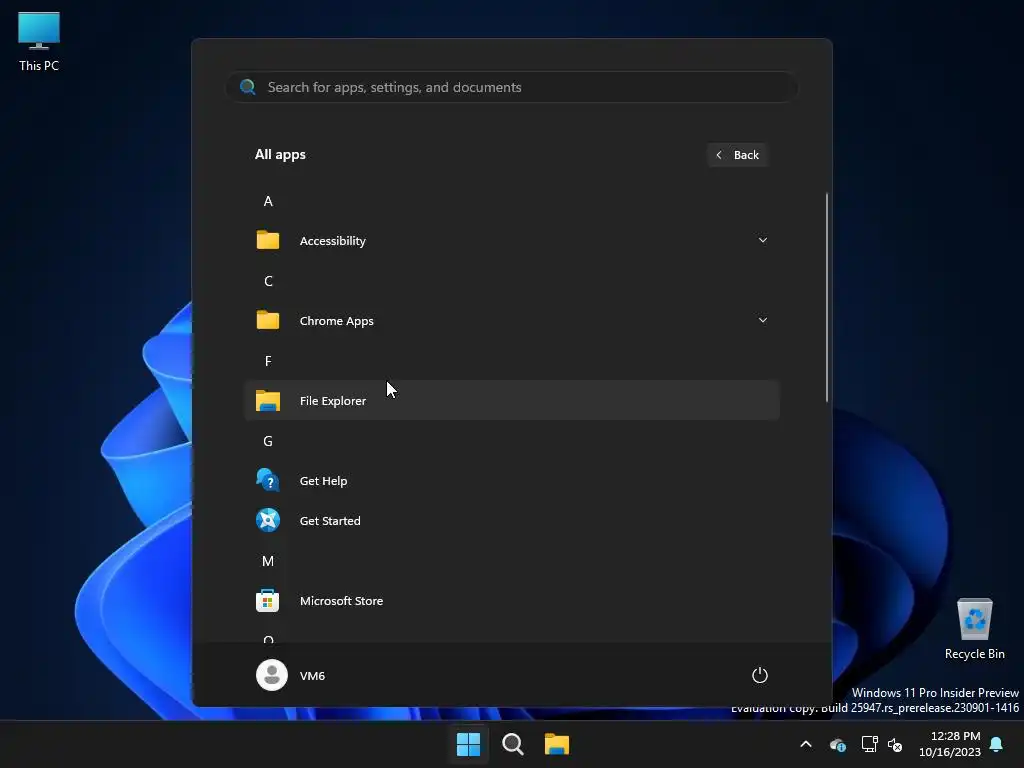Jump using letter header M
The image size is (1024, 768).
tap(268, 561)
